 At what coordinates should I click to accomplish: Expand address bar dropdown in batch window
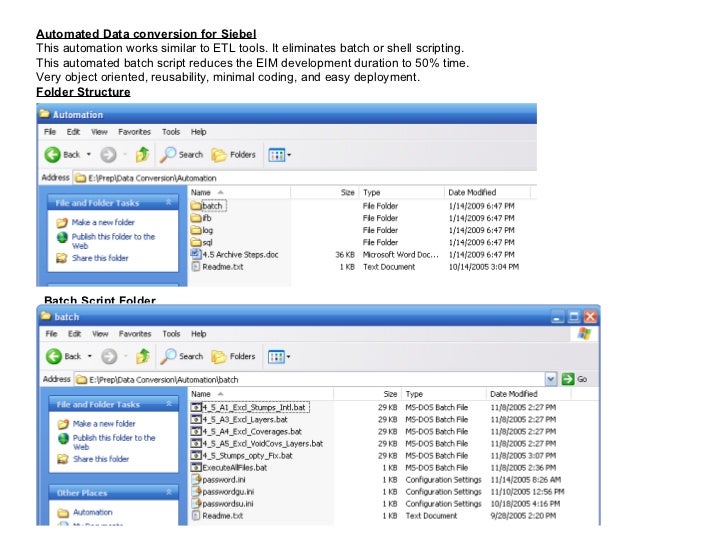point(551,379)
